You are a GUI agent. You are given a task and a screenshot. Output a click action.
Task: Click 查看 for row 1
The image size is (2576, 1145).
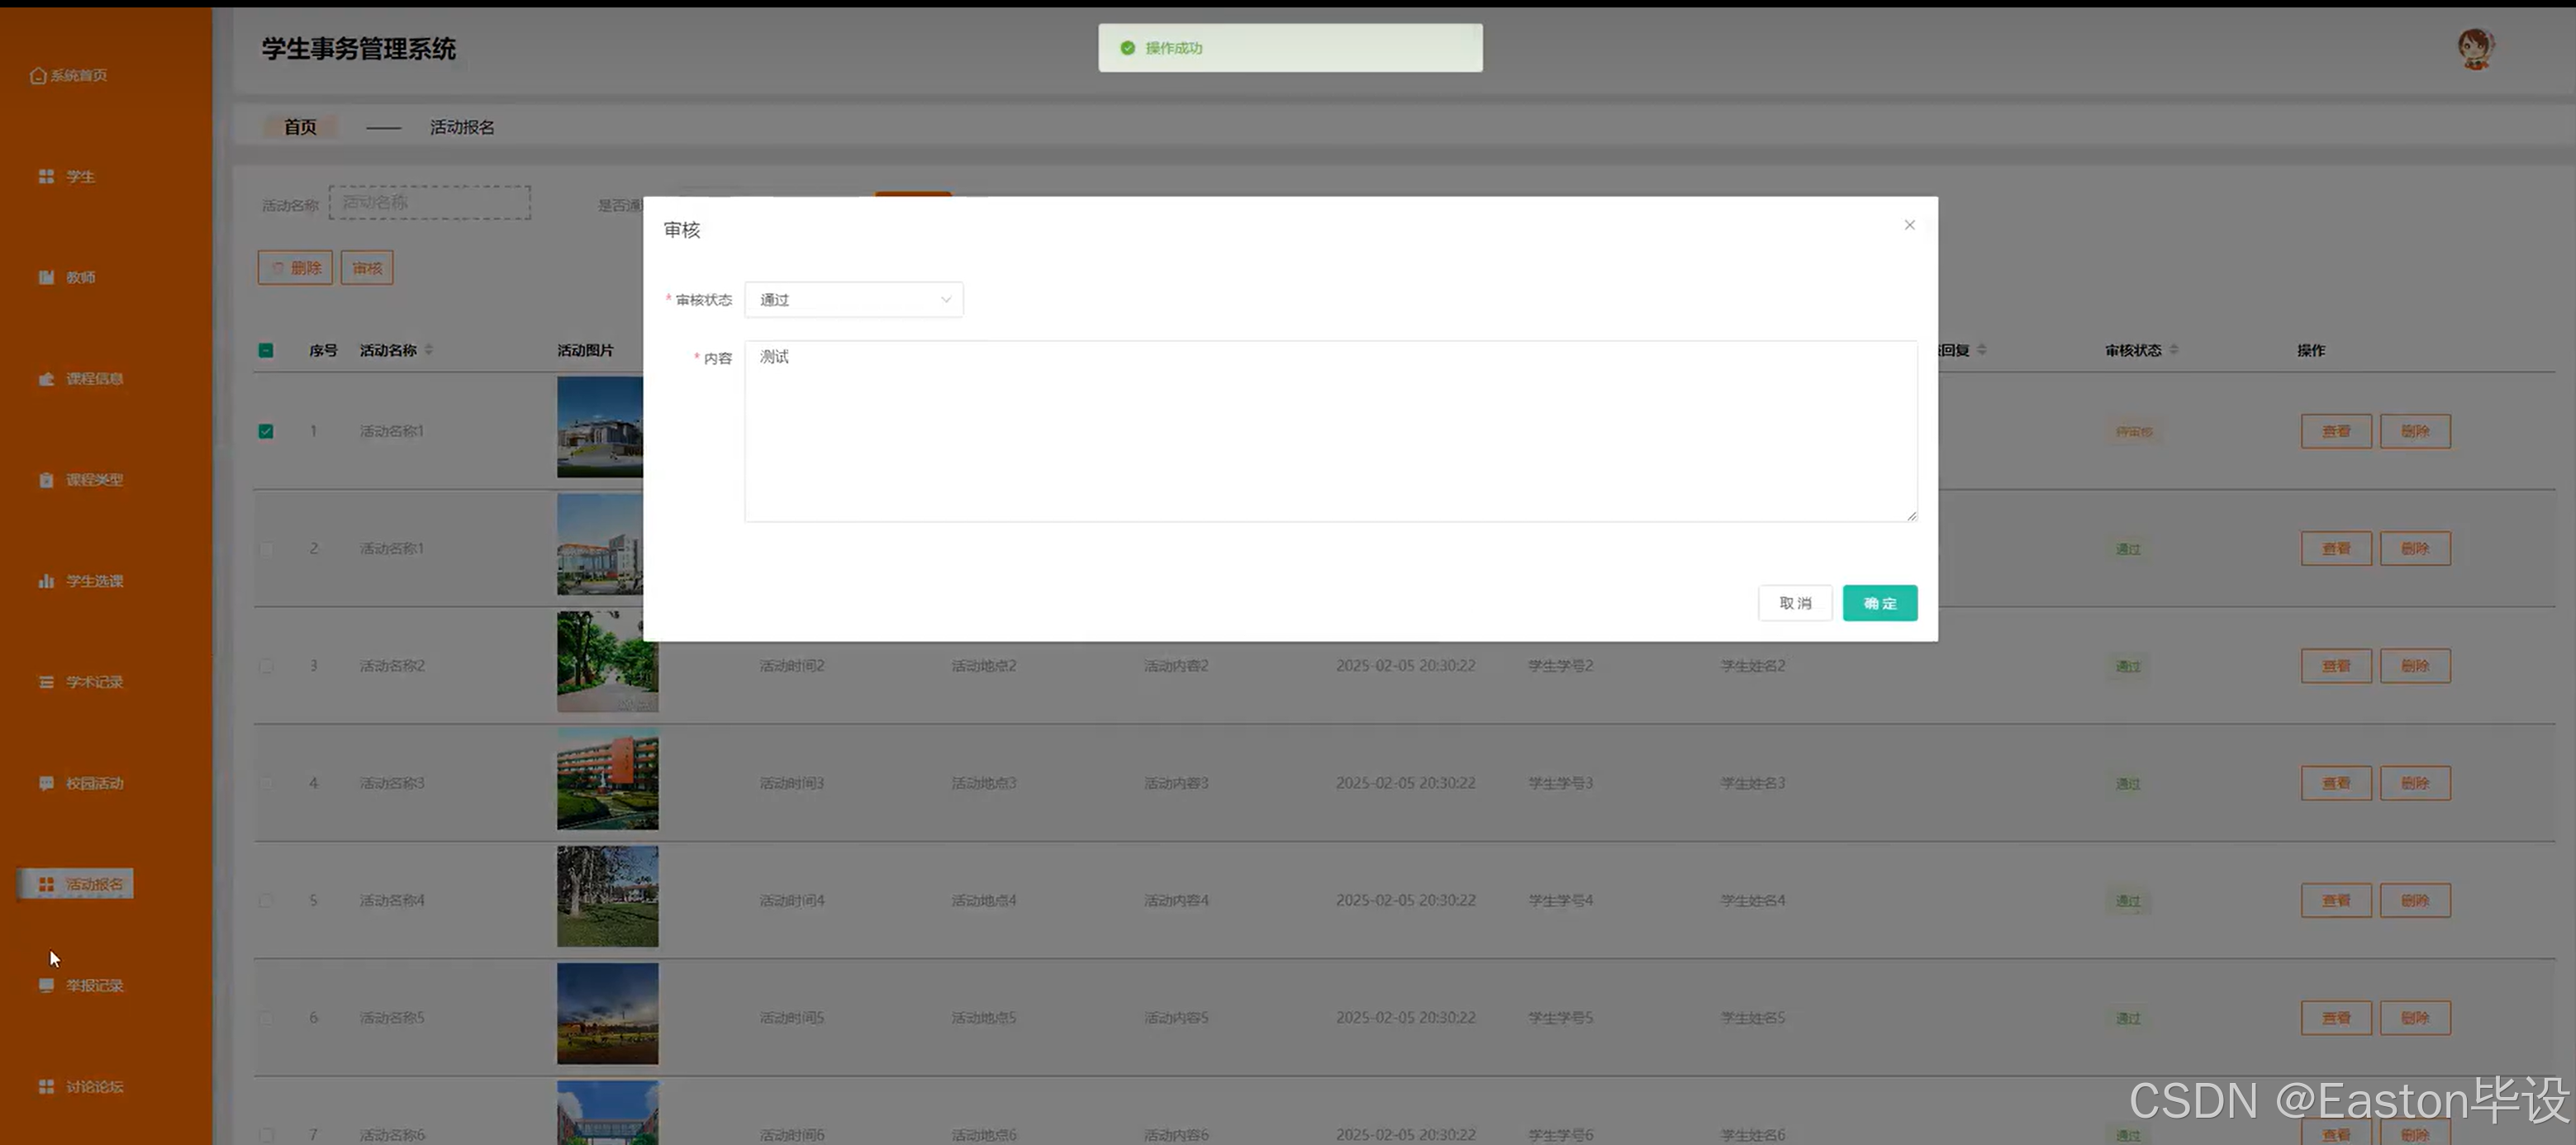tap(2336, 431)
